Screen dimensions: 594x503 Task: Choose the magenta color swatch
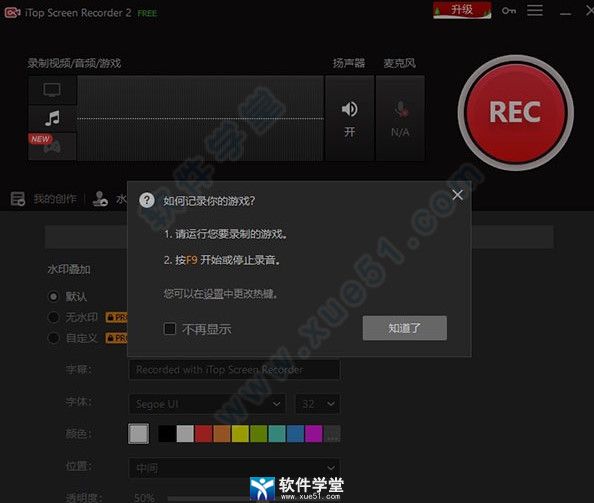313,434
